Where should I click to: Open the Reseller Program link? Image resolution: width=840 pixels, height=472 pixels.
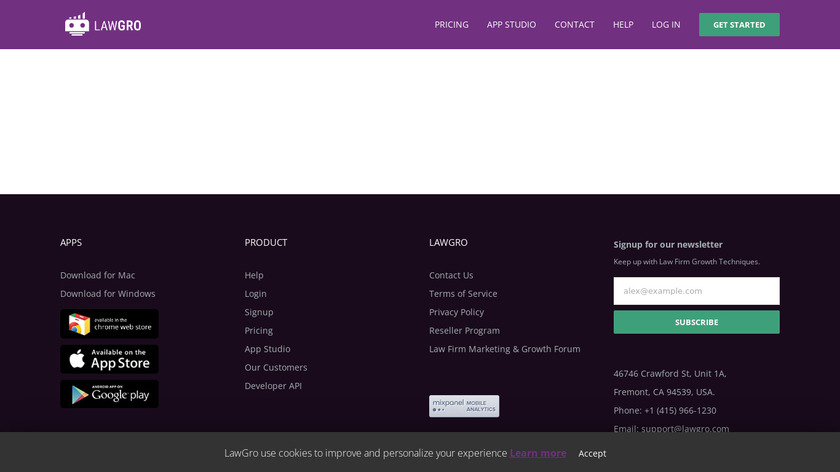(x=464, y=331)
